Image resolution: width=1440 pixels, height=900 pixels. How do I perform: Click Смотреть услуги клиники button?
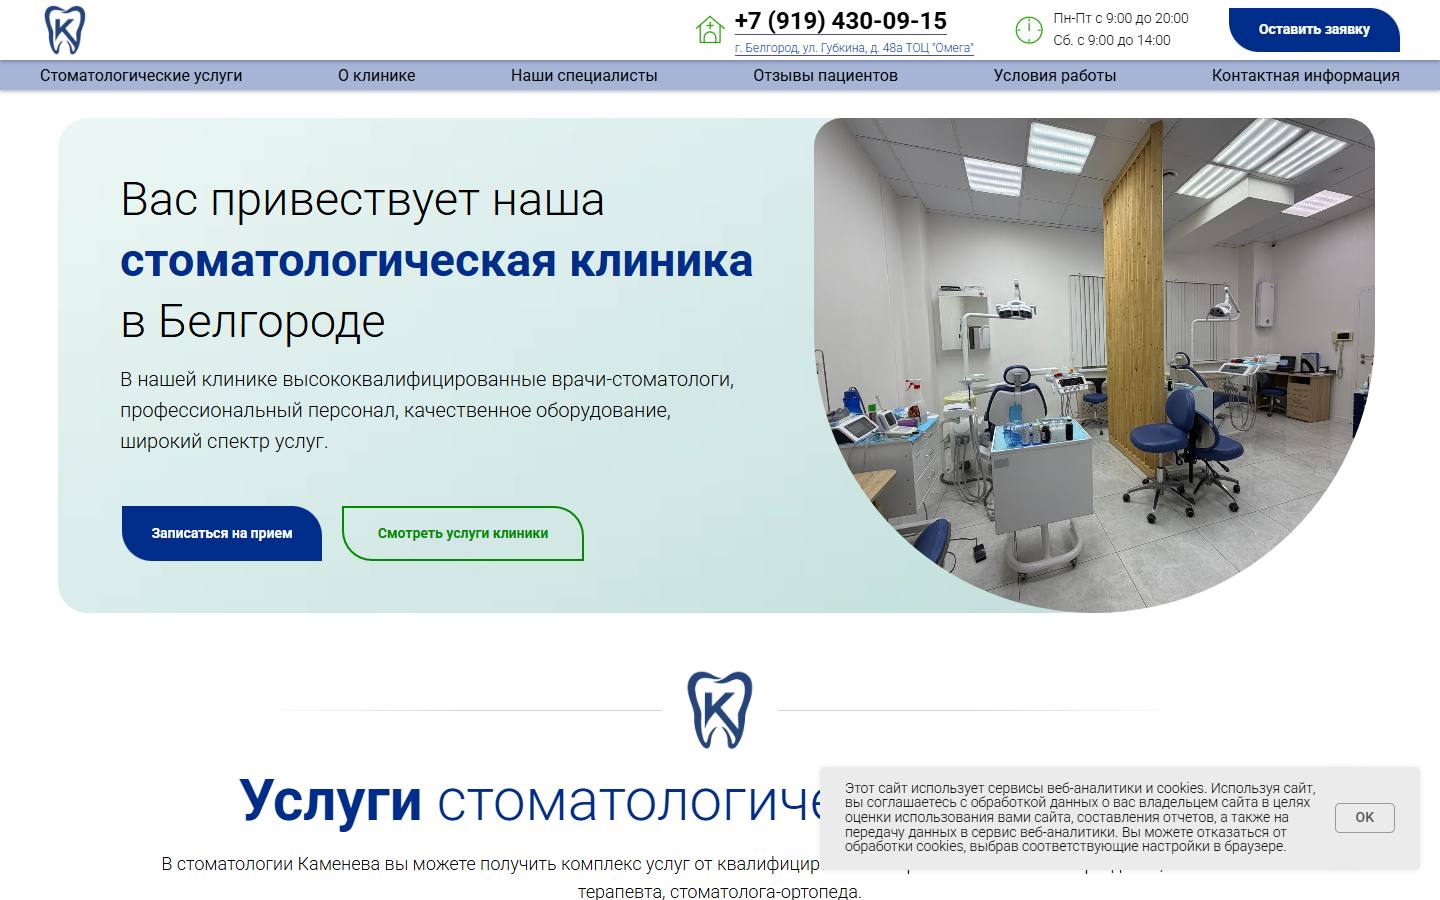click(463, 533)
